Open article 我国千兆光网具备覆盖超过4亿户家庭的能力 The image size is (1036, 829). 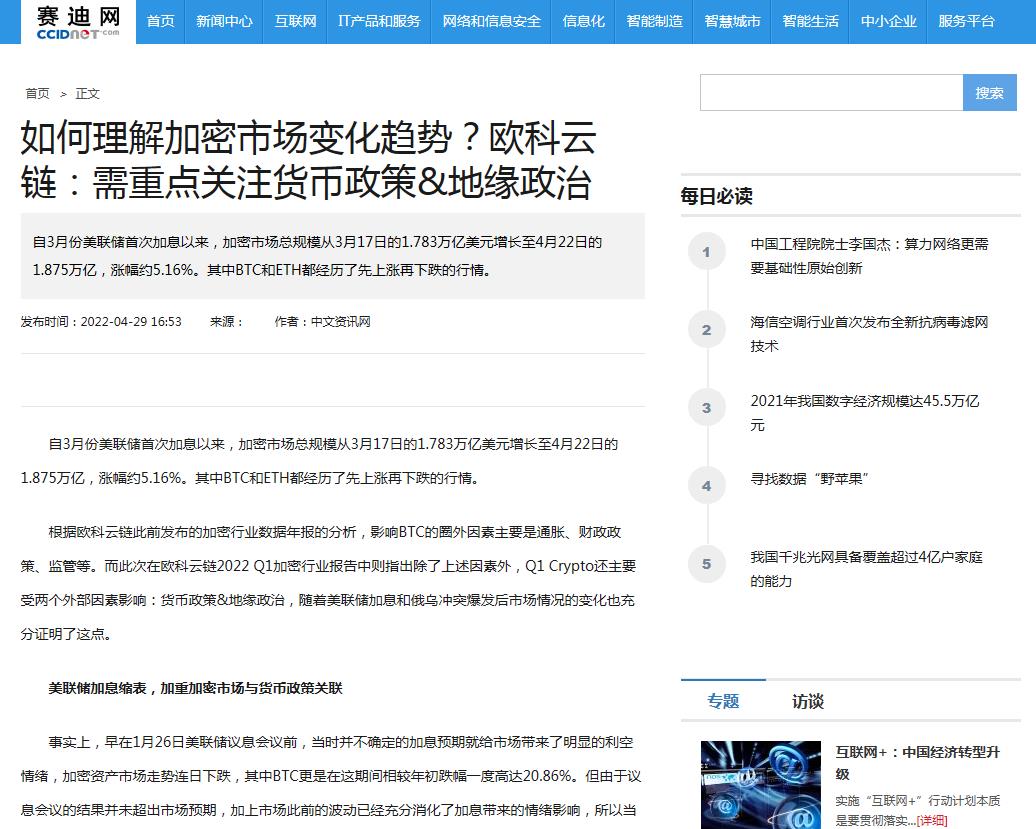coord(867,569)
